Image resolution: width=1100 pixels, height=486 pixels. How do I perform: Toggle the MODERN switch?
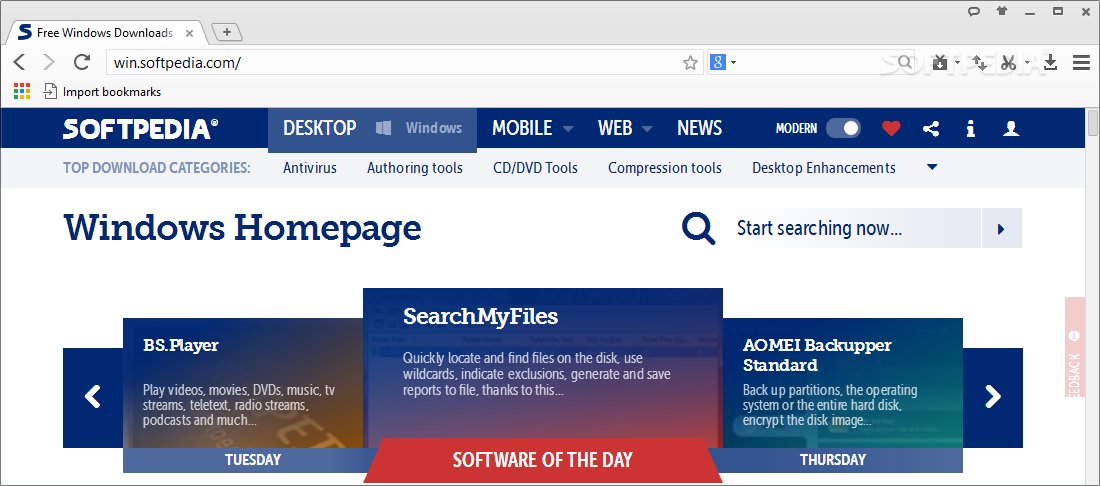pos(843,128)
